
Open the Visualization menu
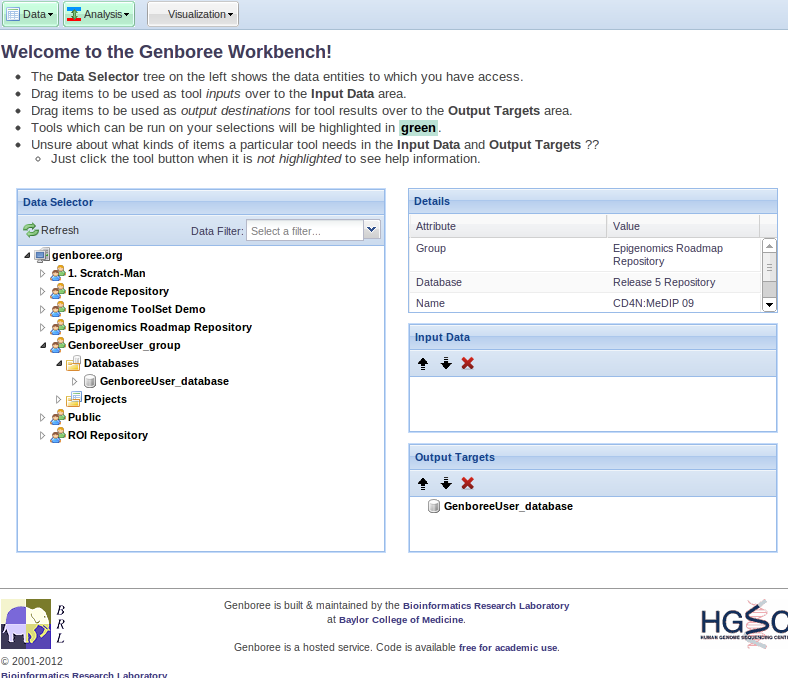[193, 14]
